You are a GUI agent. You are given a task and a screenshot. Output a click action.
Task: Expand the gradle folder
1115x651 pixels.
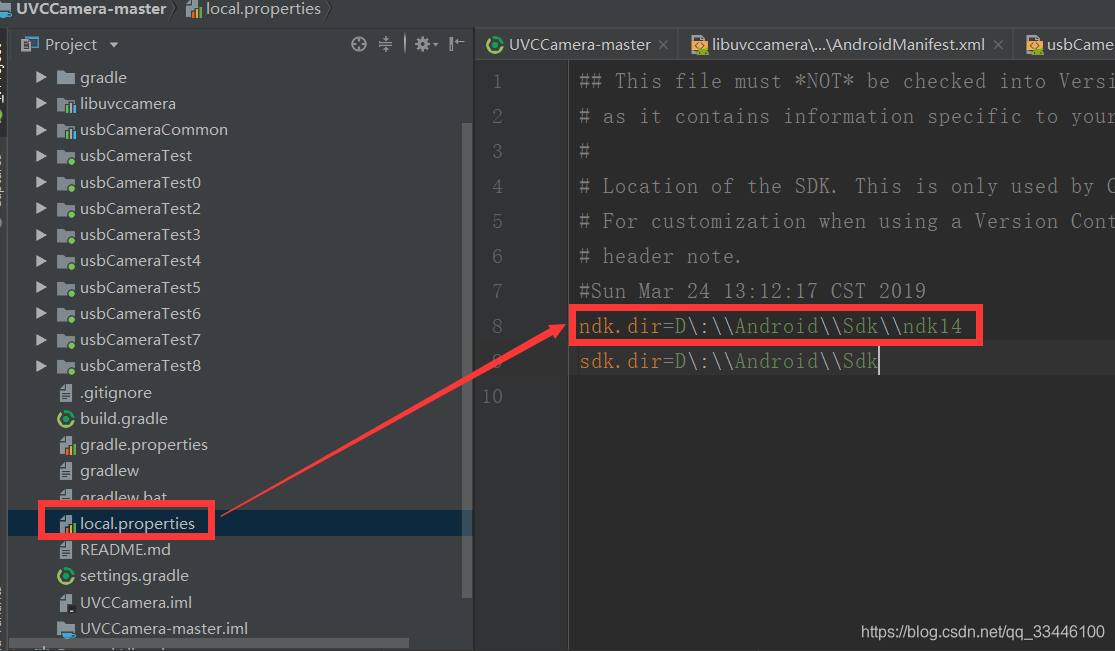(x=41, y=77)
